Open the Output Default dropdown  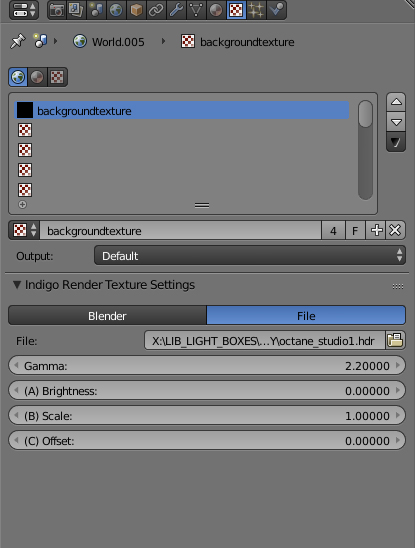pyautogui.click(x=250, y=255)
